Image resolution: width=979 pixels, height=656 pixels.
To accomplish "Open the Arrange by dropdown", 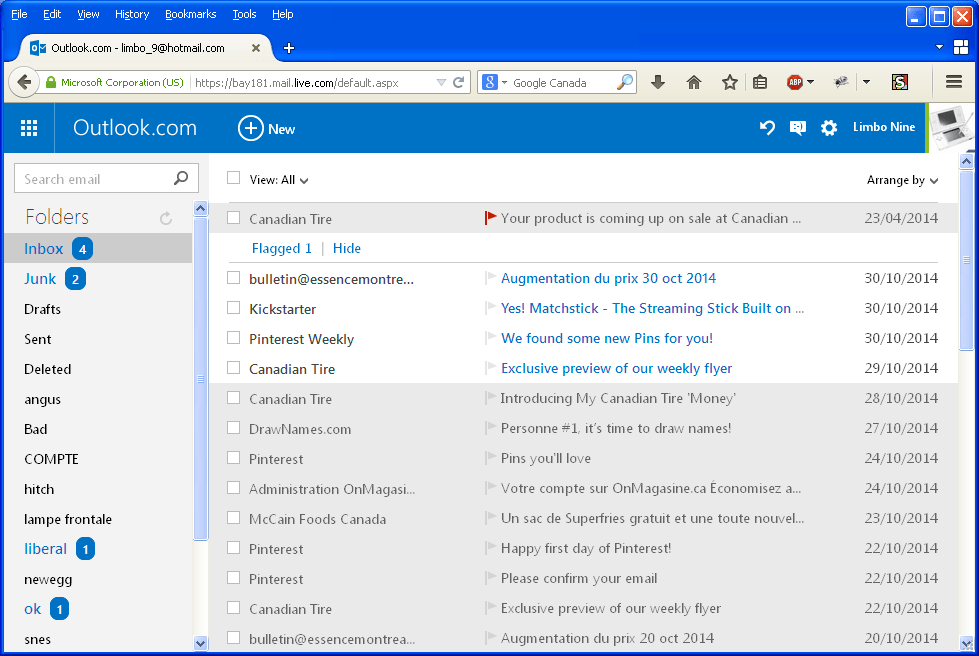I will tap(902, 179).
